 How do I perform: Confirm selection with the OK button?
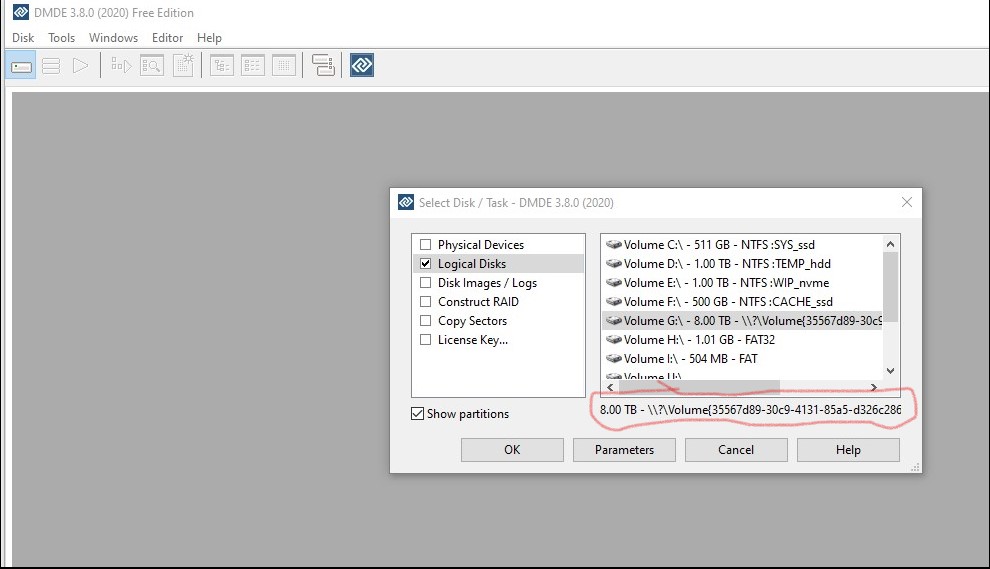(x=512, y=450)
